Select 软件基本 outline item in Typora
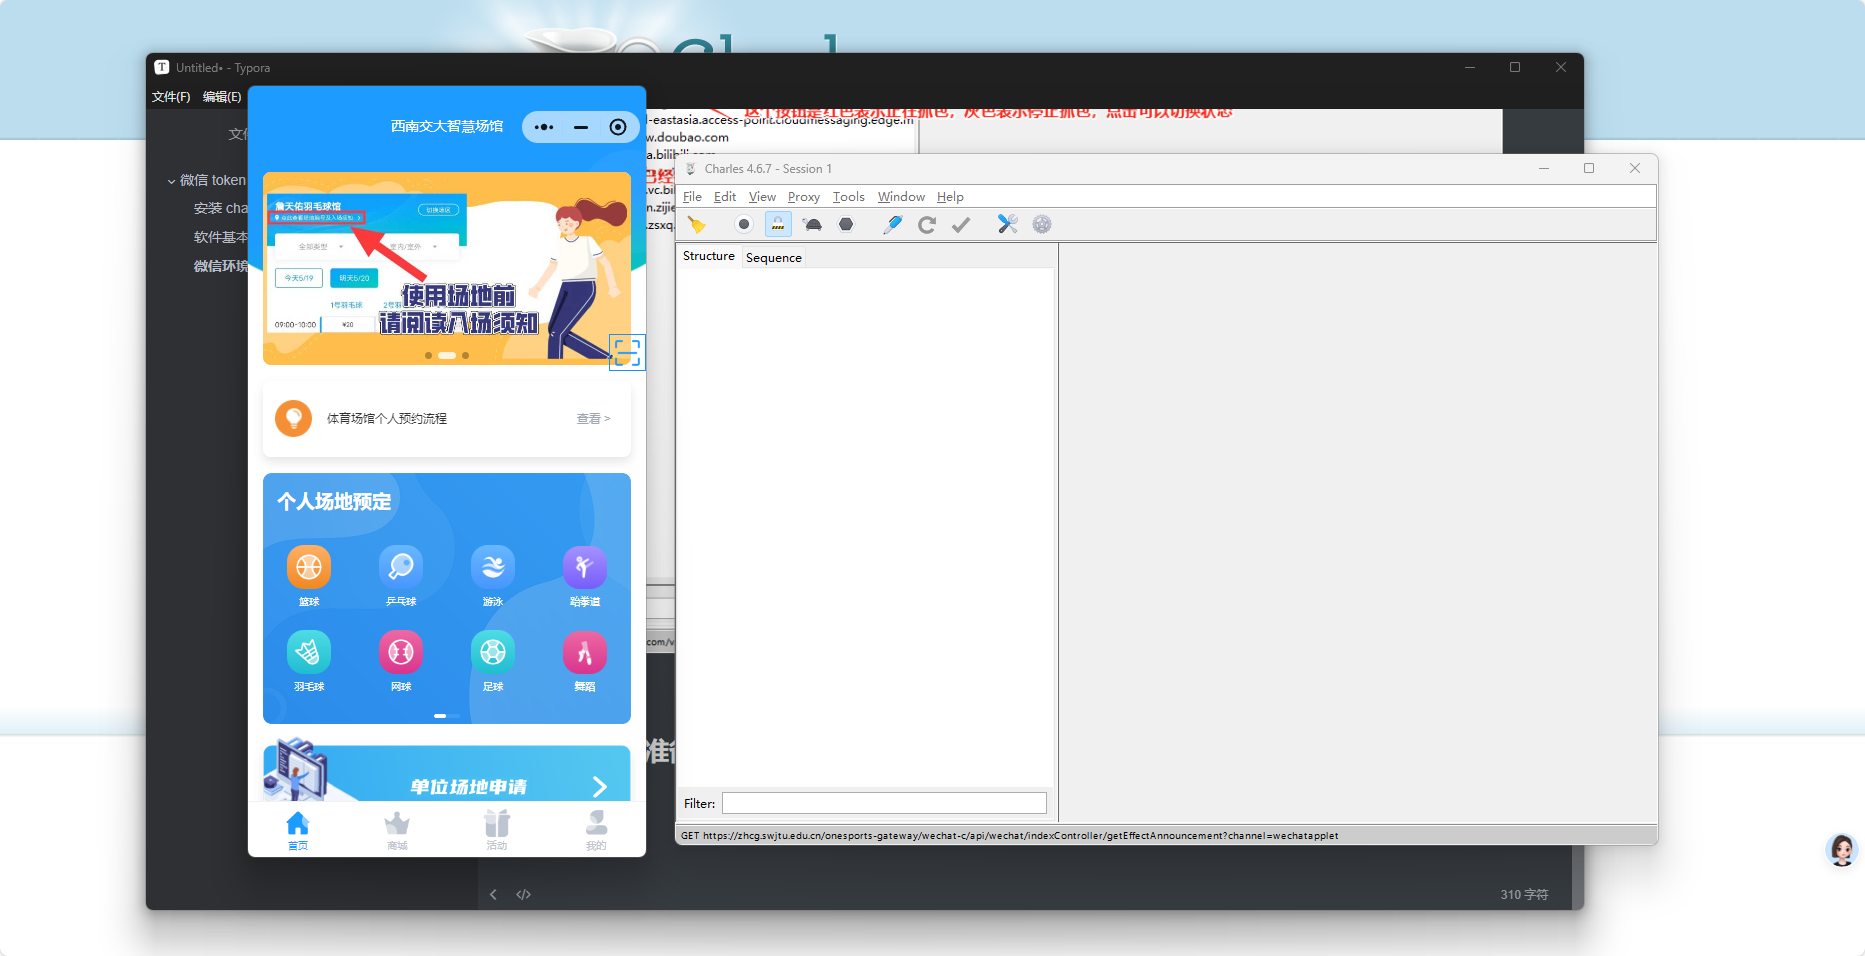 coord(220,237)
